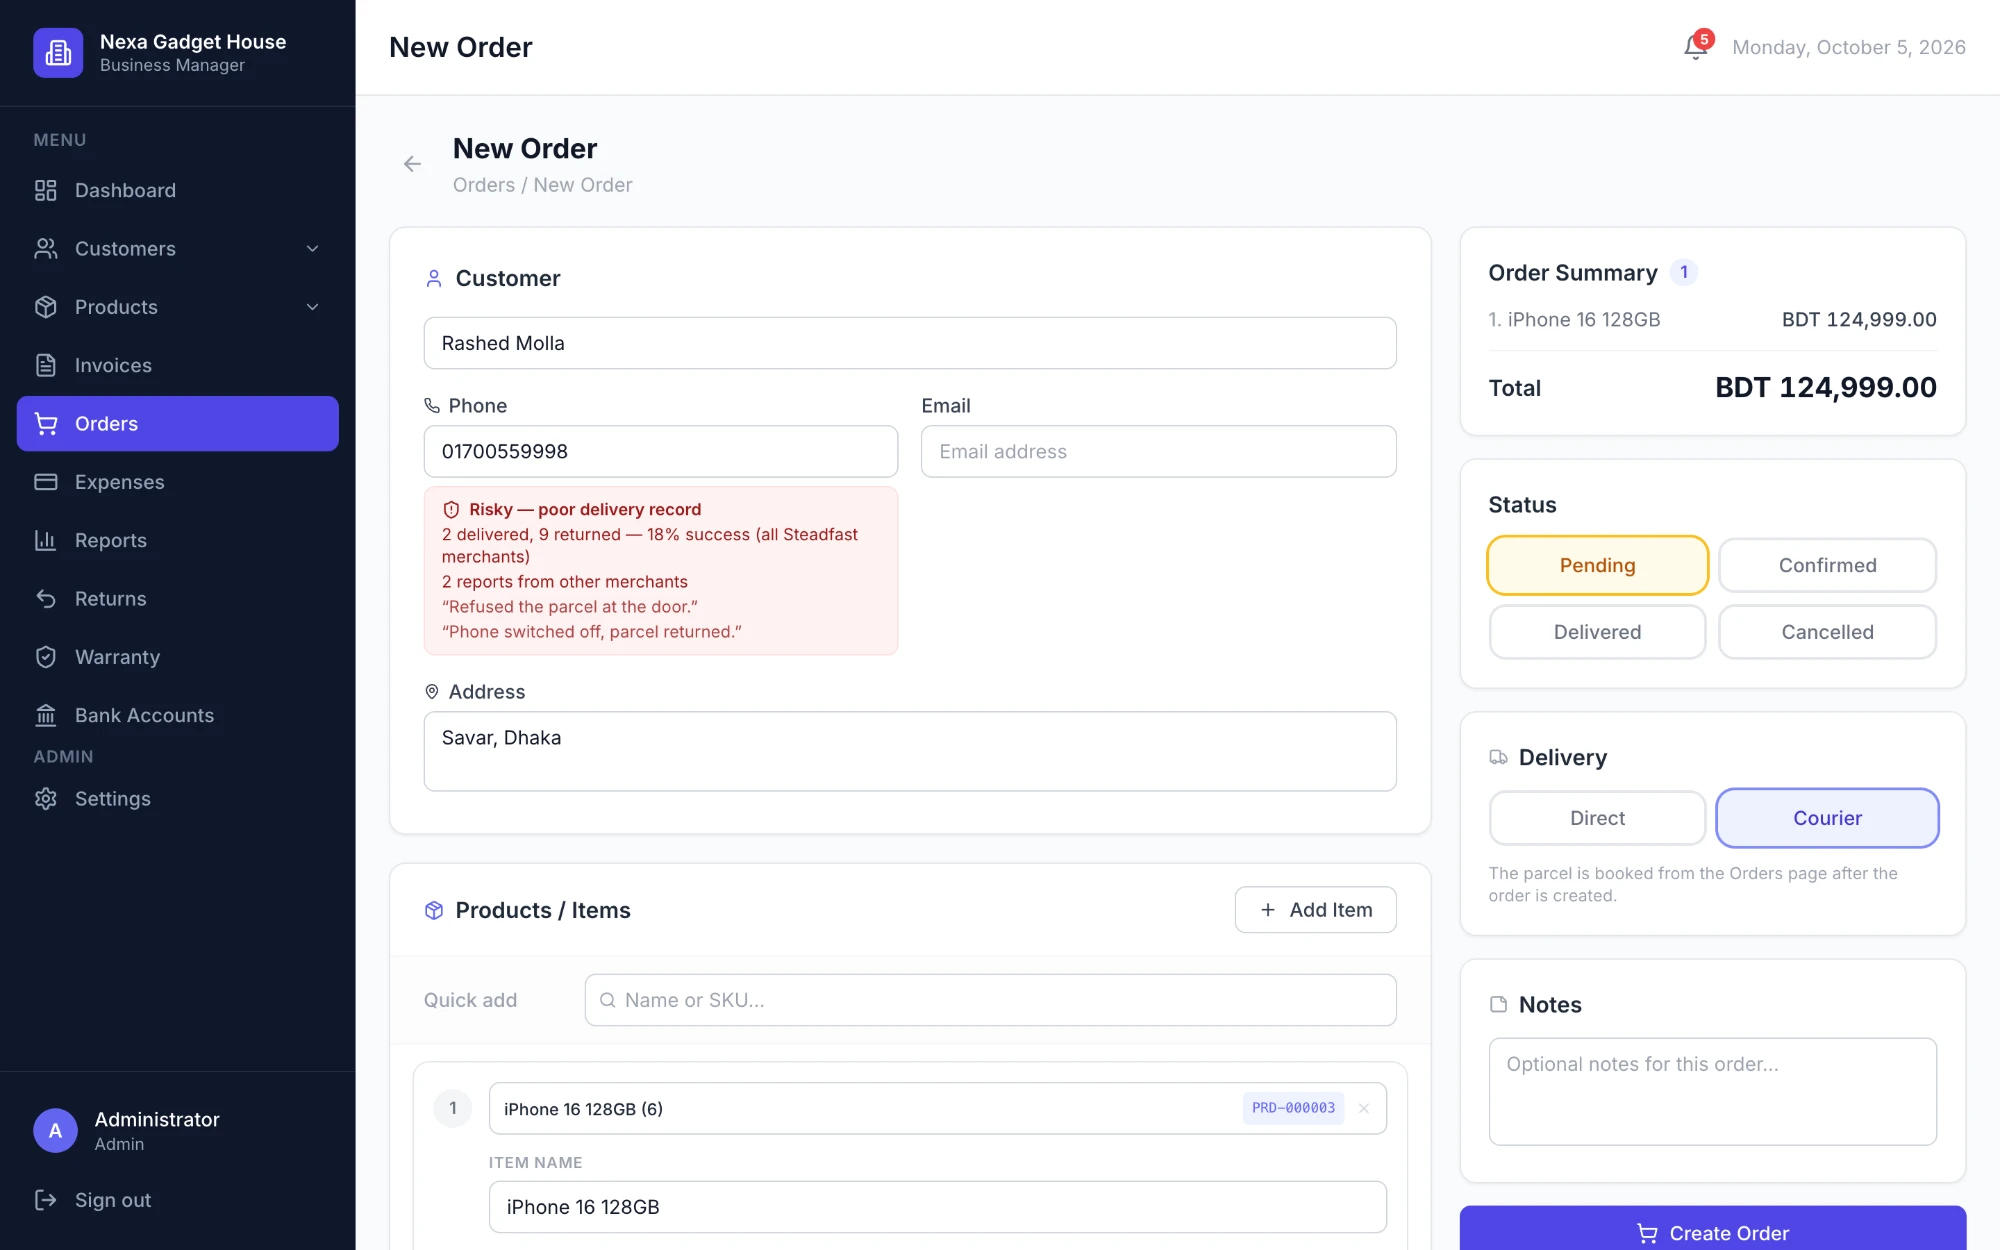Viewport: 2000px width, 1250px height.
Task: Open the notifications bell icon
Action: [1696, 47]
